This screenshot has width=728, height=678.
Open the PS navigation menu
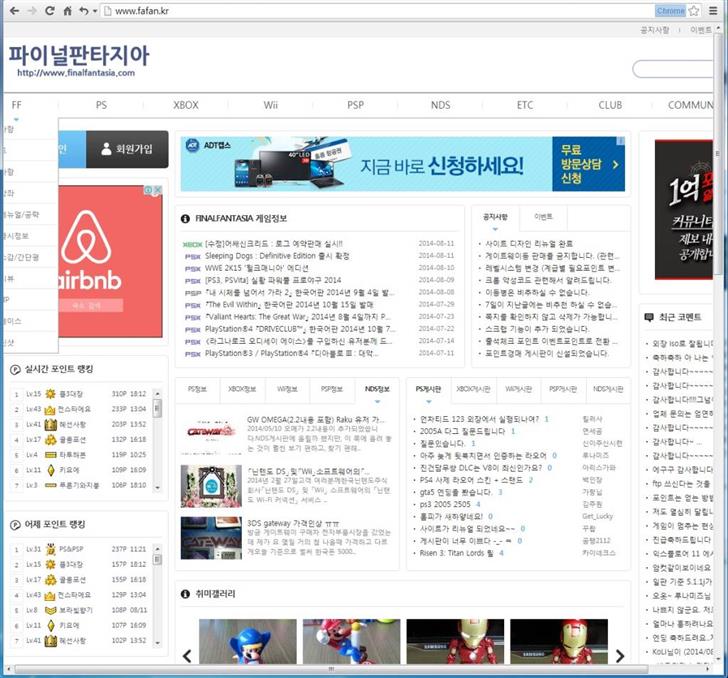pyautogui.click(x=101, y=105)
